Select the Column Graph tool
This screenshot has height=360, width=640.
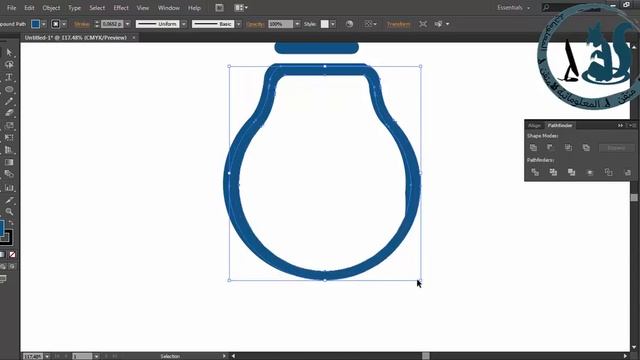[9, 188]
